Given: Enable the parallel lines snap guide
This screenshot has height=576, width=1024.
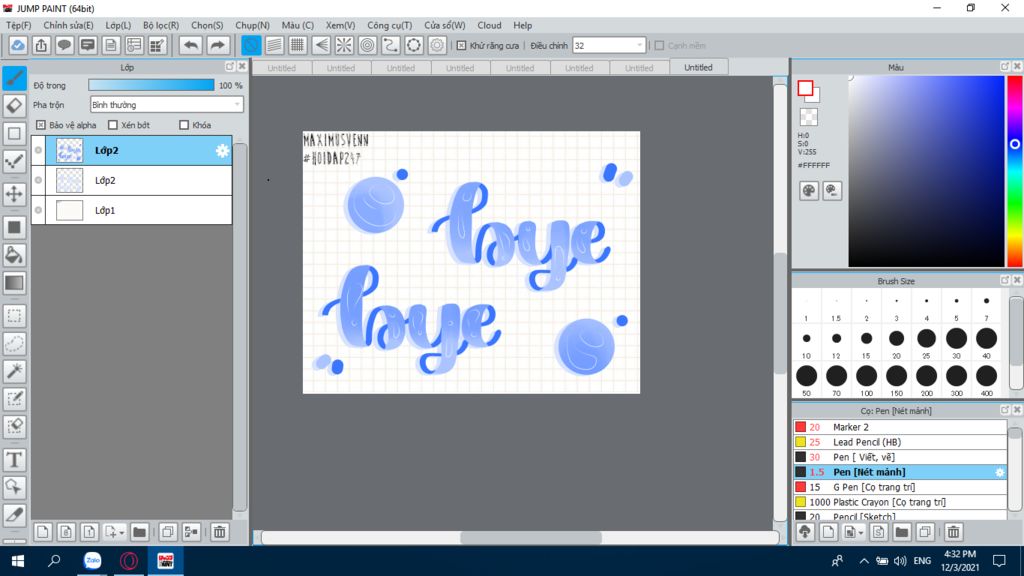Looking at the screenshot, I should [274, 45].
